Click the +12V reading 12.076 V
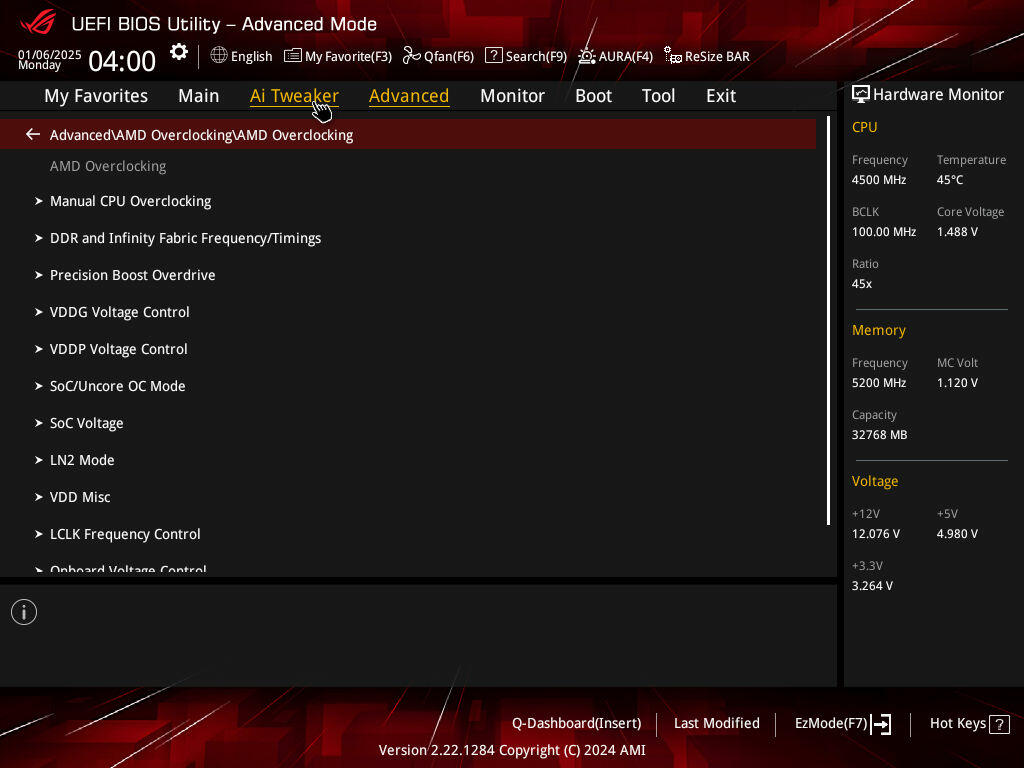Screen dimensions: 1024x768 (876, 534)
